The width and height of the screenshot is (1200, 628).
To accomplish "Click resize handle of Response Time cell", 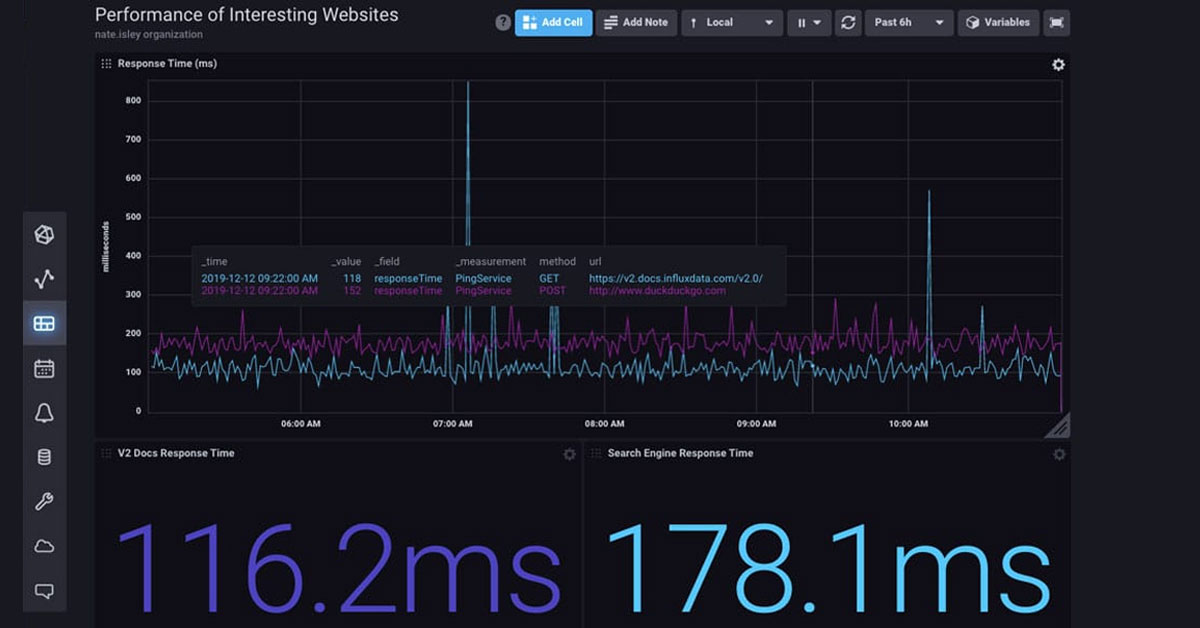I will pos(1059,426).
